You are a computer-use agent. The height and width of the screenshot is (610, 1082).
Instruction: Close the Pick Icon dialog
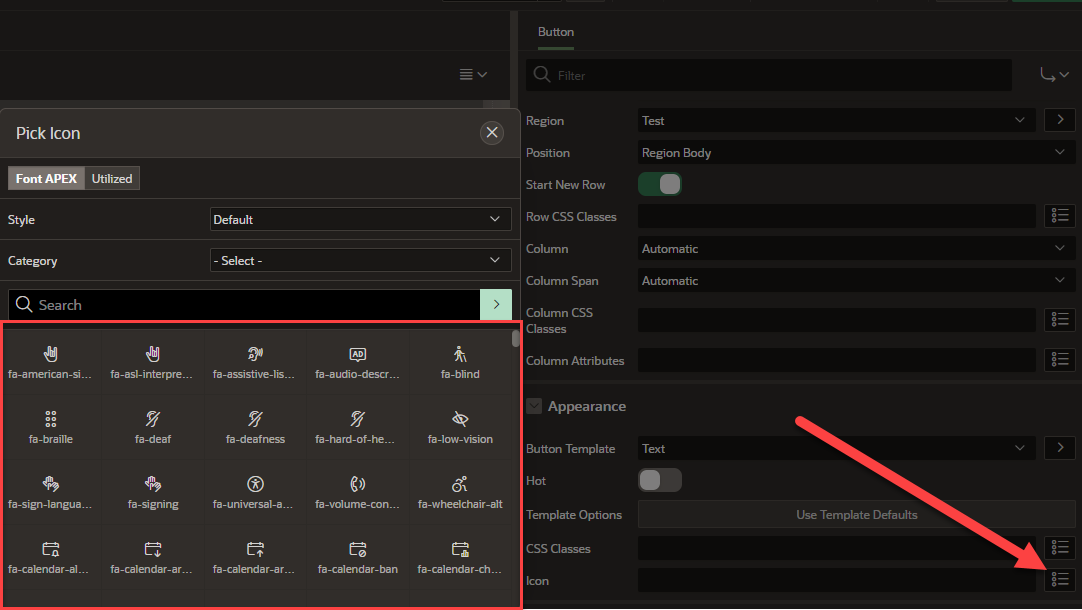pos(491,132)
